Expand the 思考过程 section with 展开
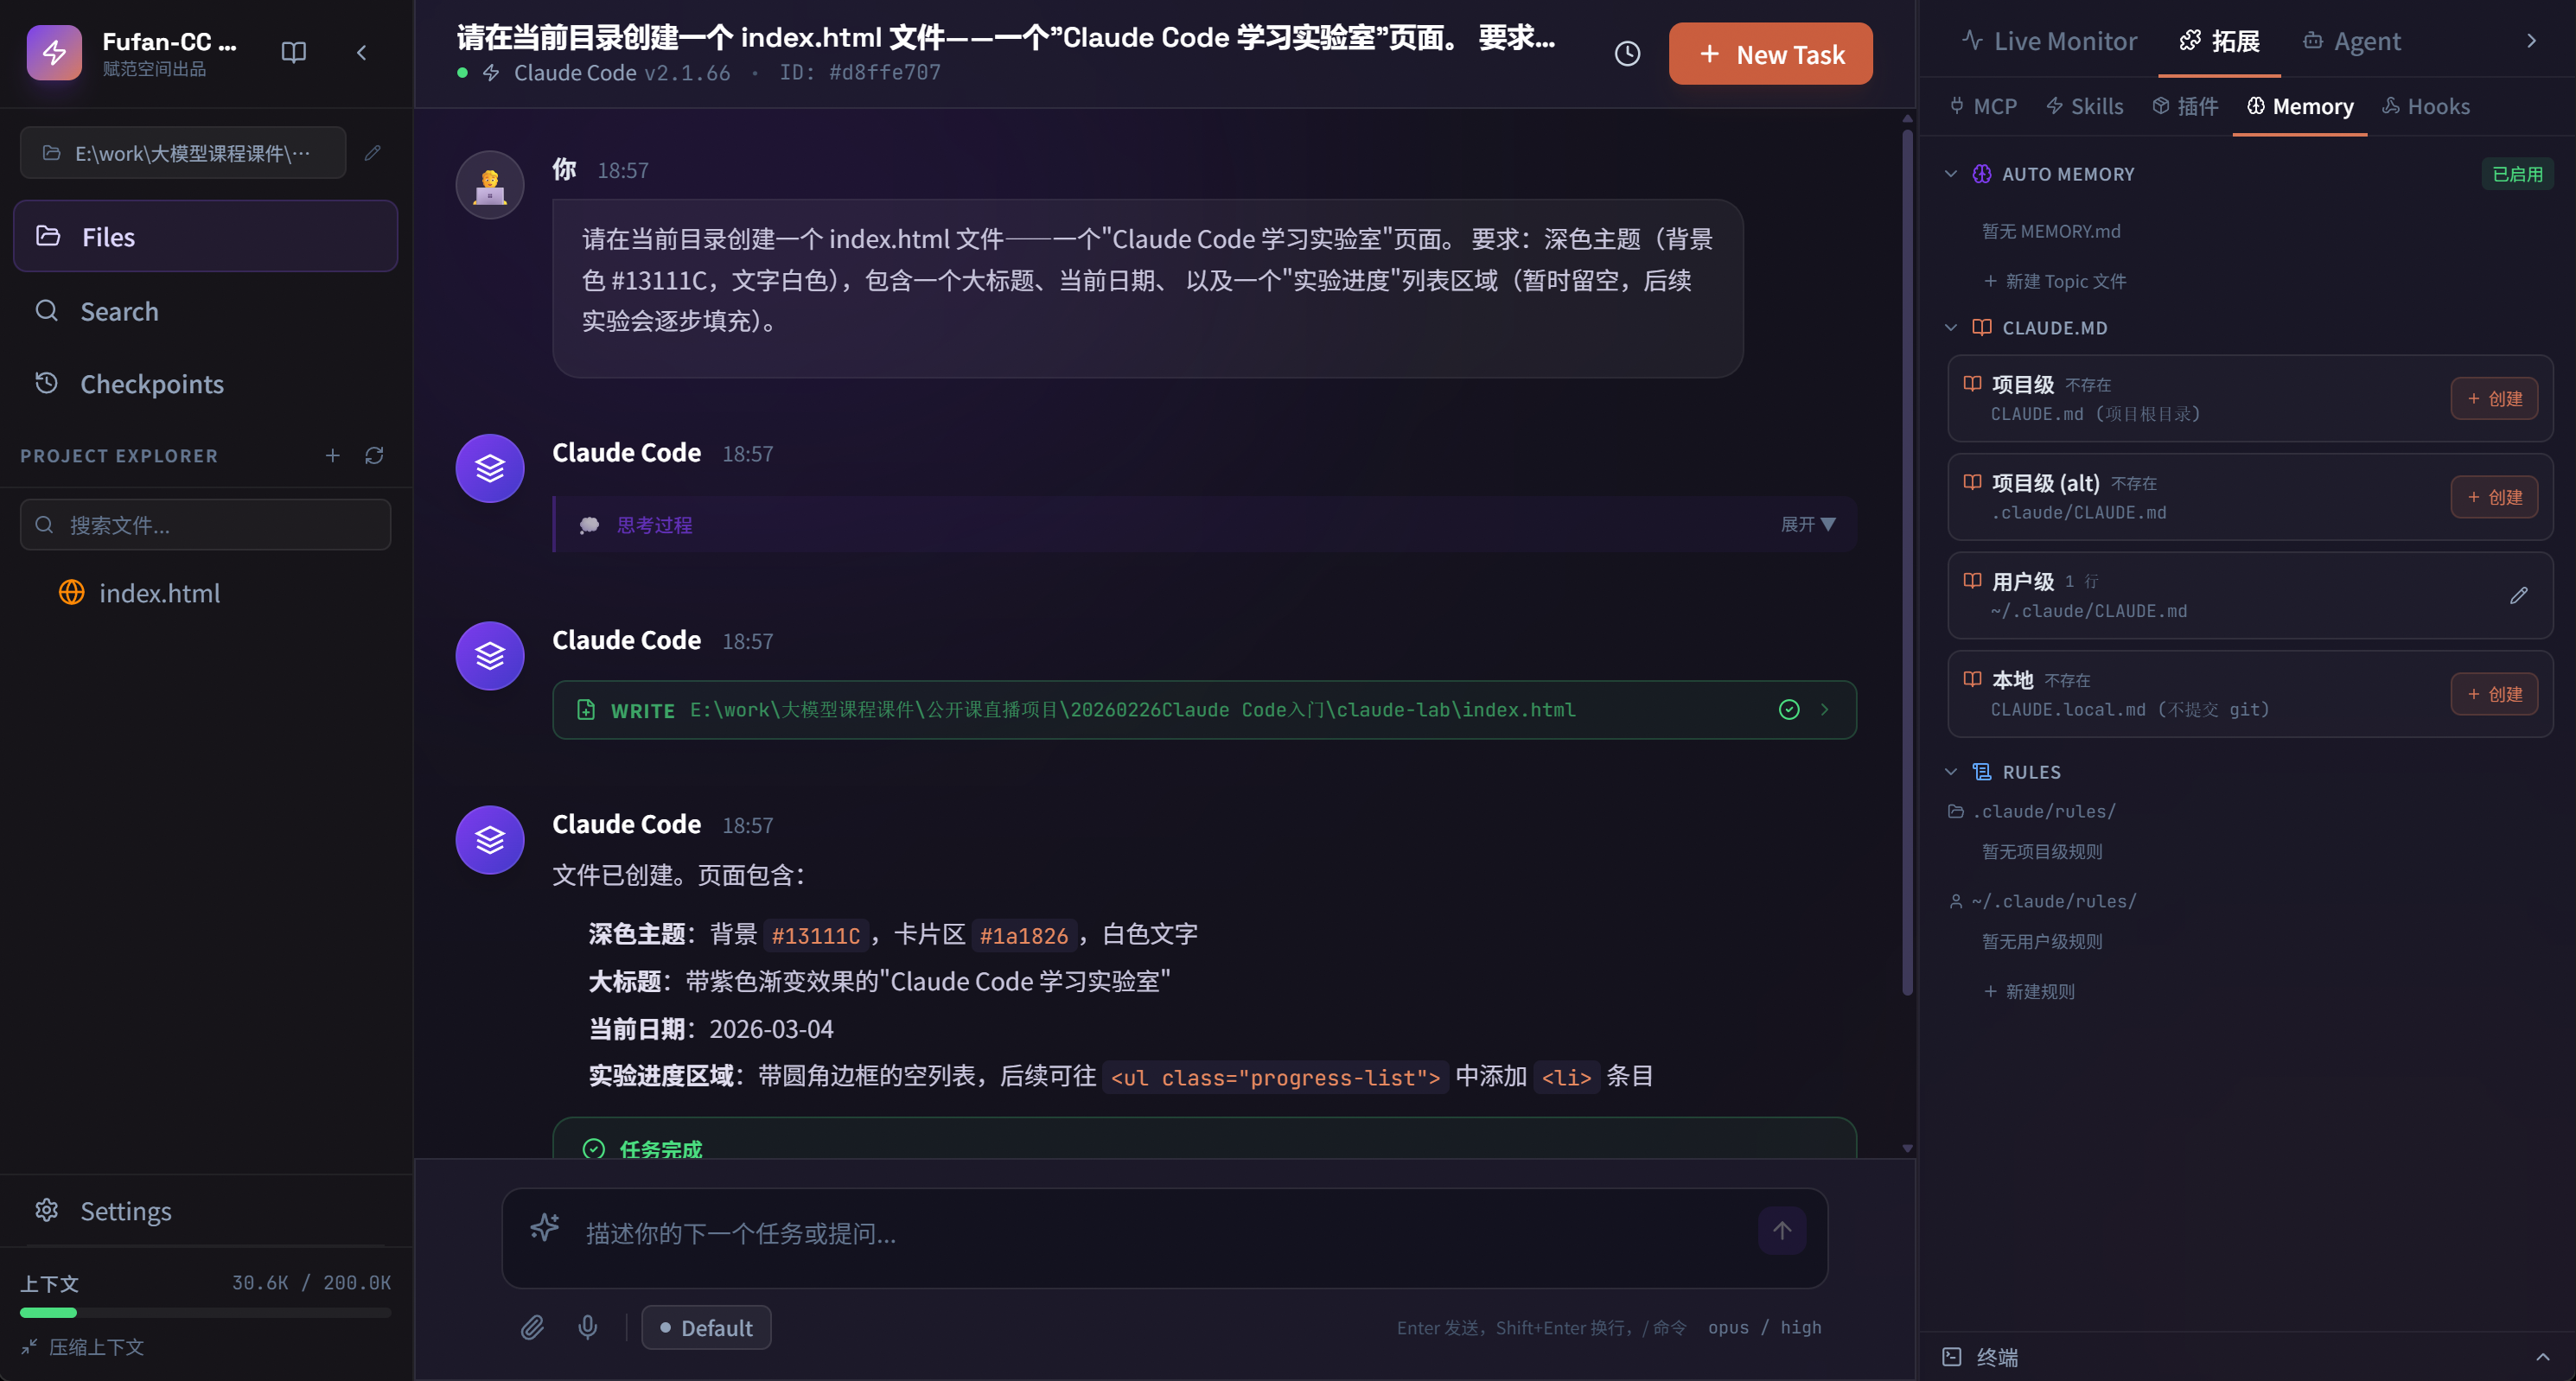 [1807, 524]
